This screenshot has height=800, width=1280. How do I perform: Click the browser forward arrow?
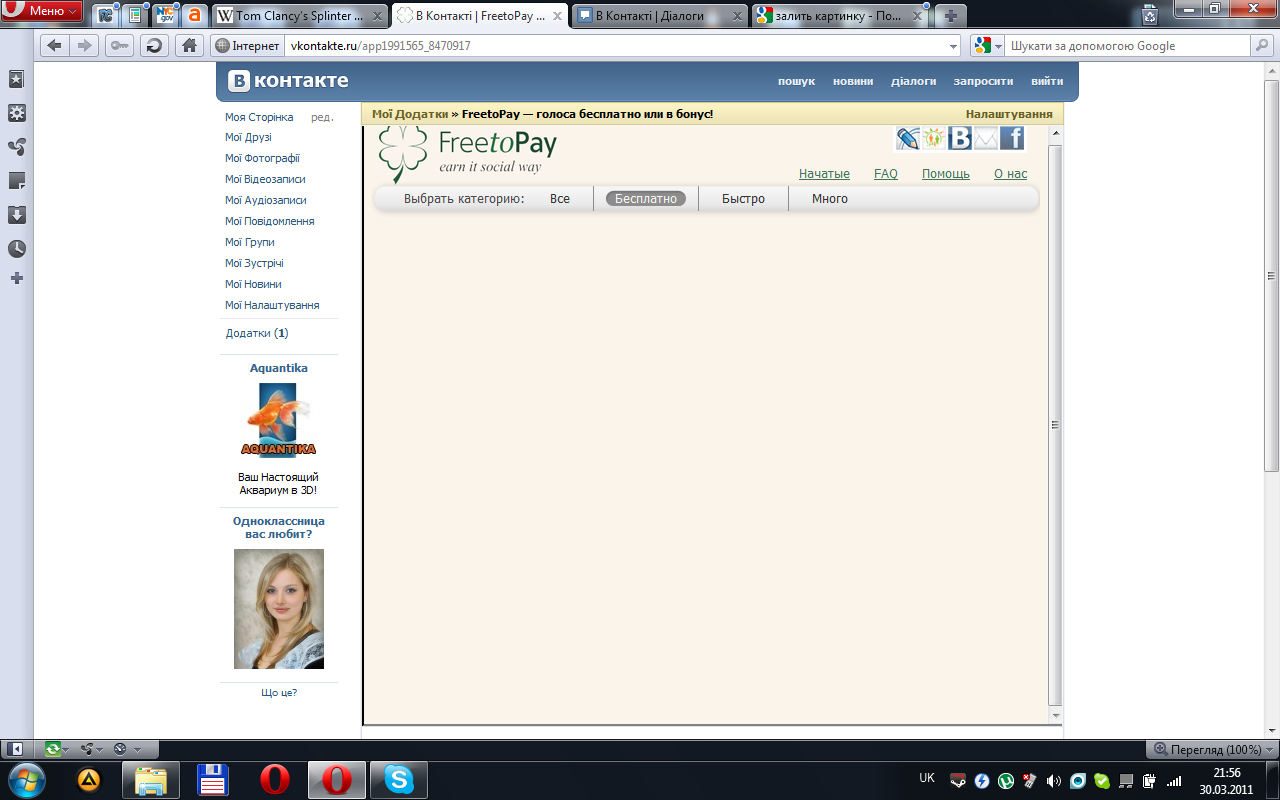85,45
